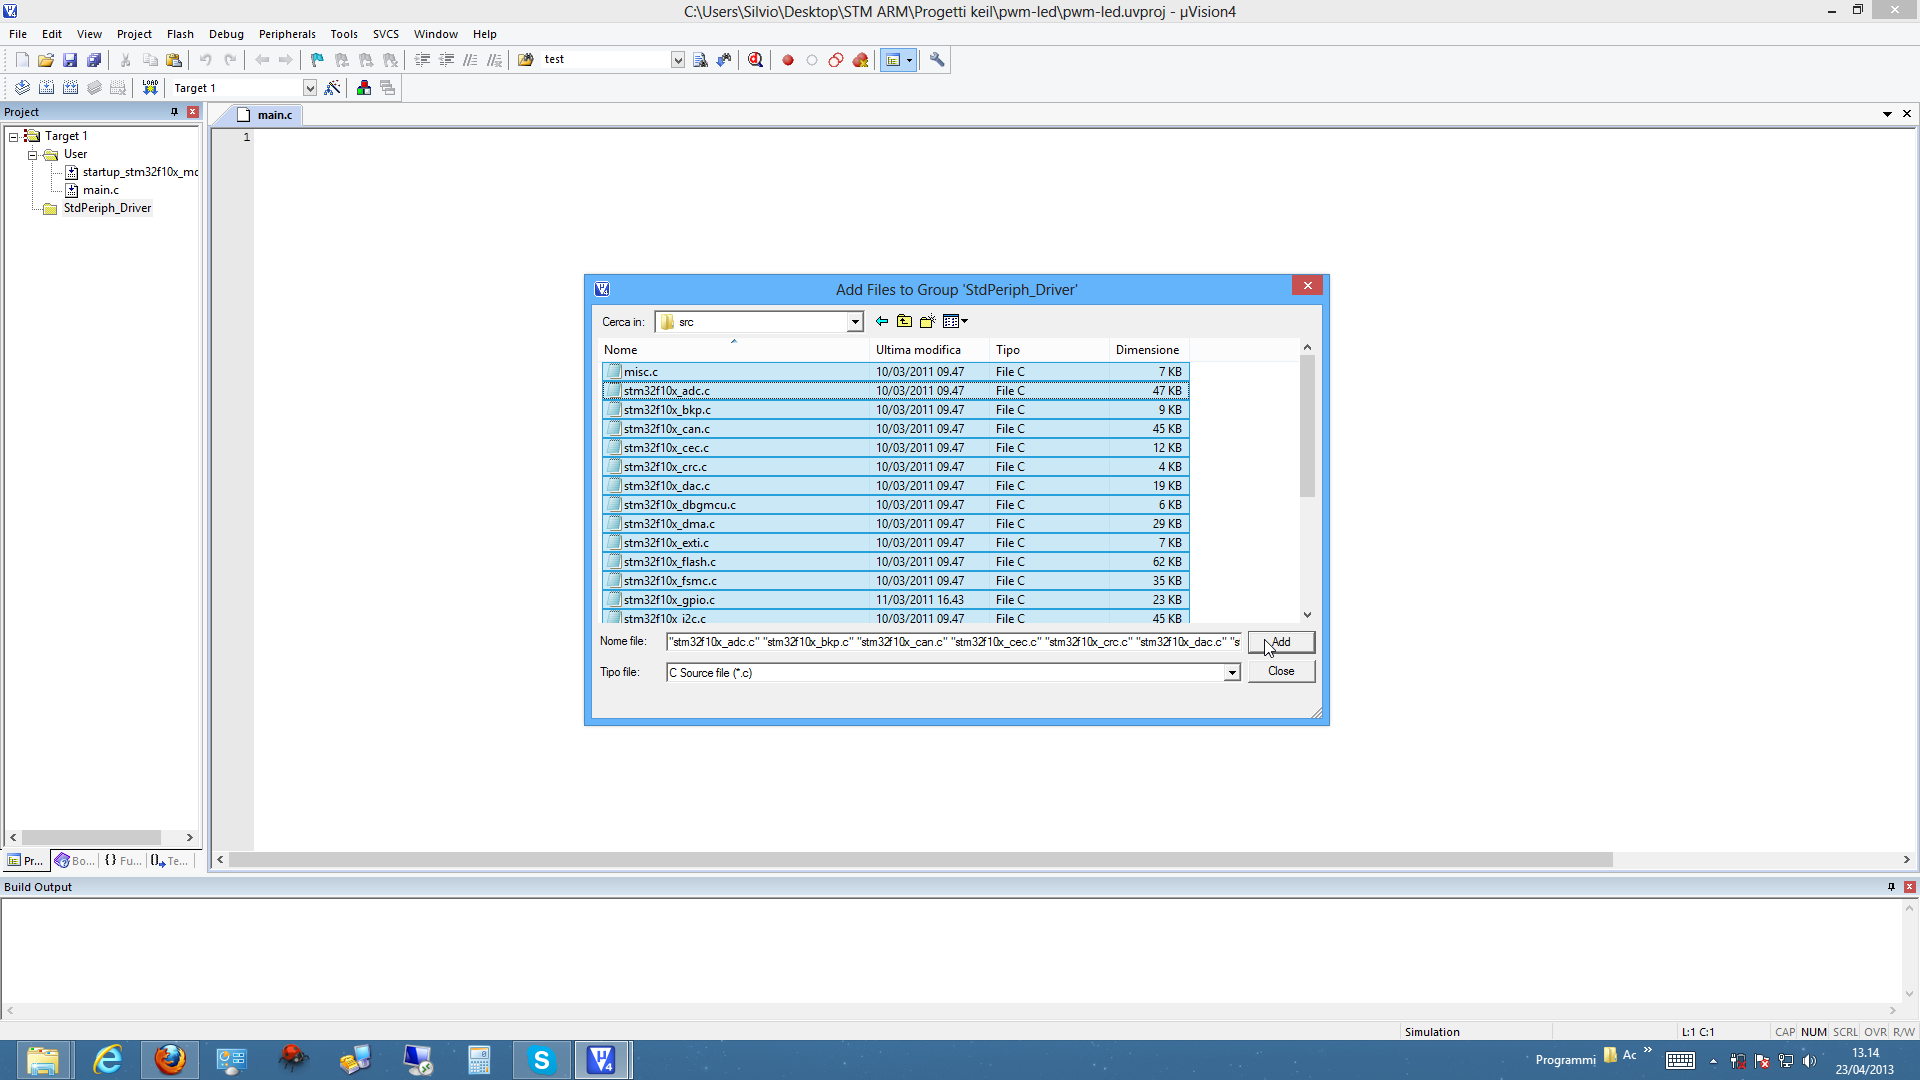The image size is (1920, 1080).
Task: Create new folder icon in dialog
Action: click(927, 321)
